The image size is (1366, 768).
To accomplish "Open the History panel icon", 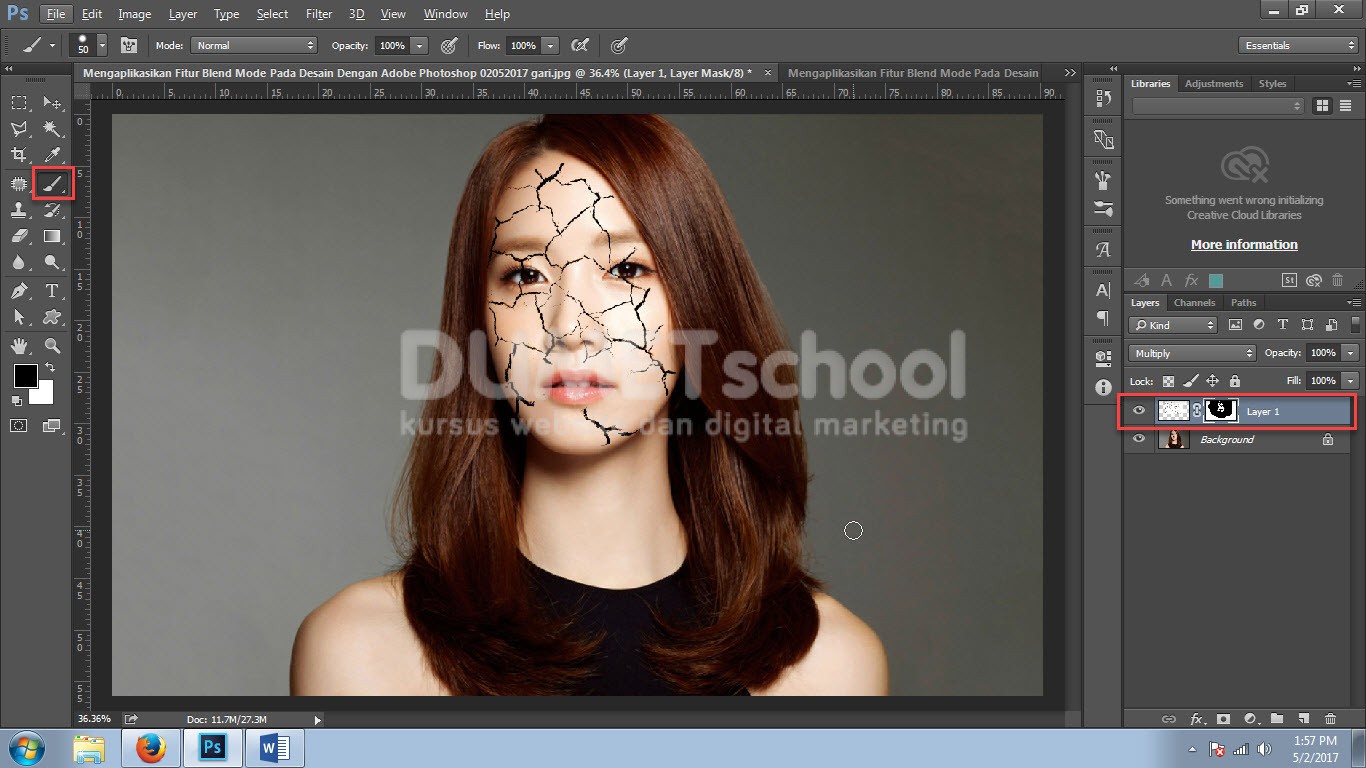I will [1103, 98].
